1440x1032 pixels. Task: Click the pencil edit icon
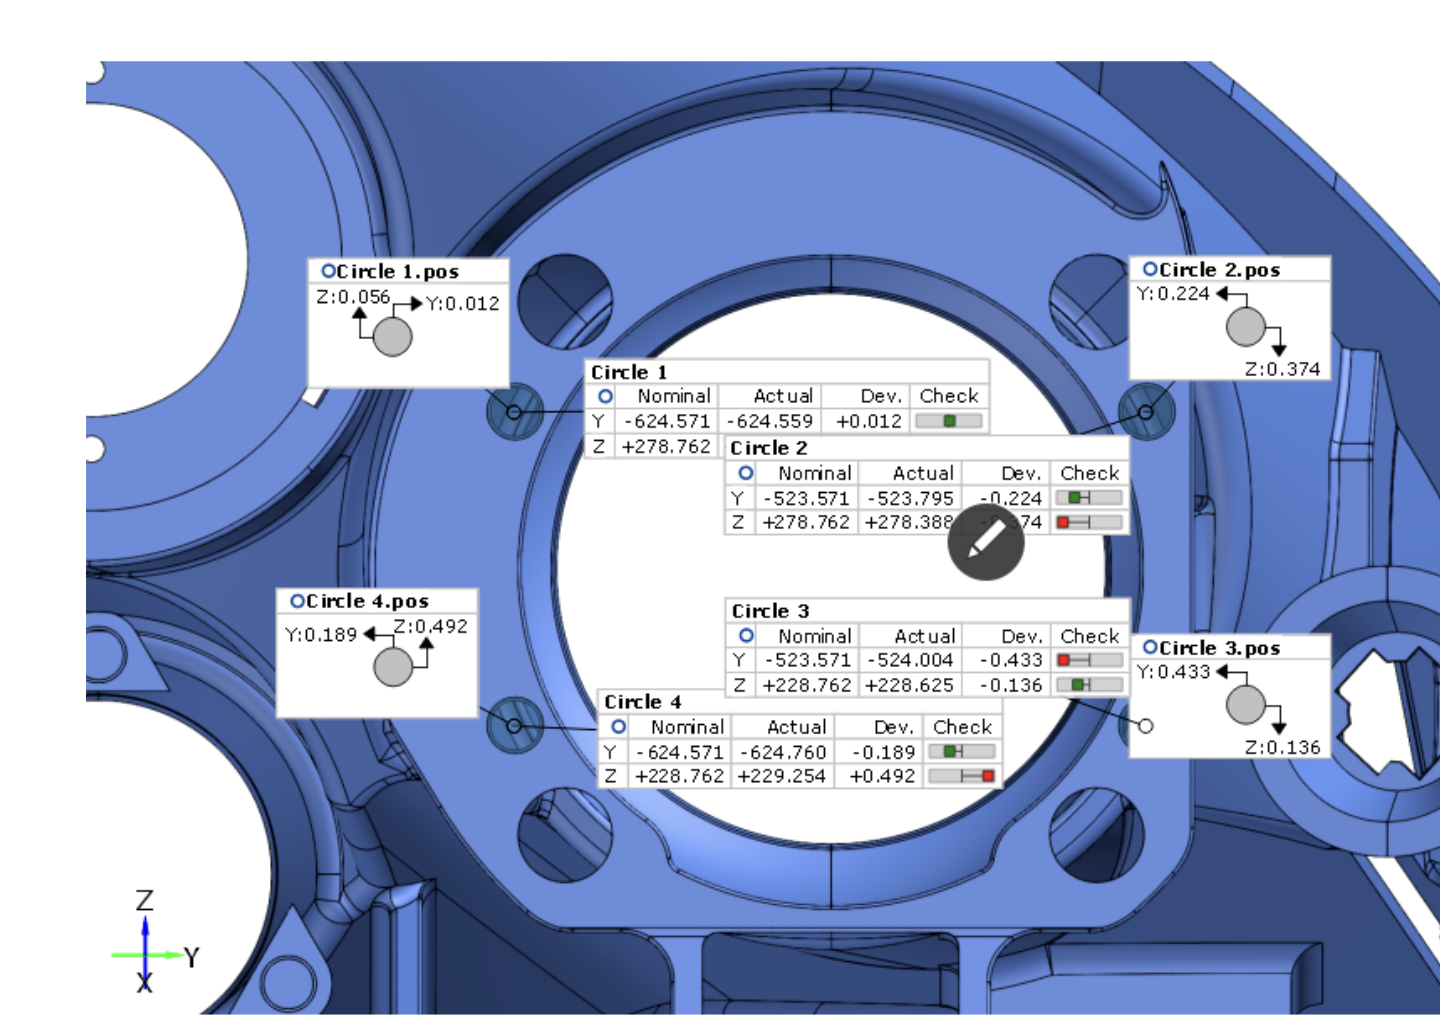coord(986,542)
